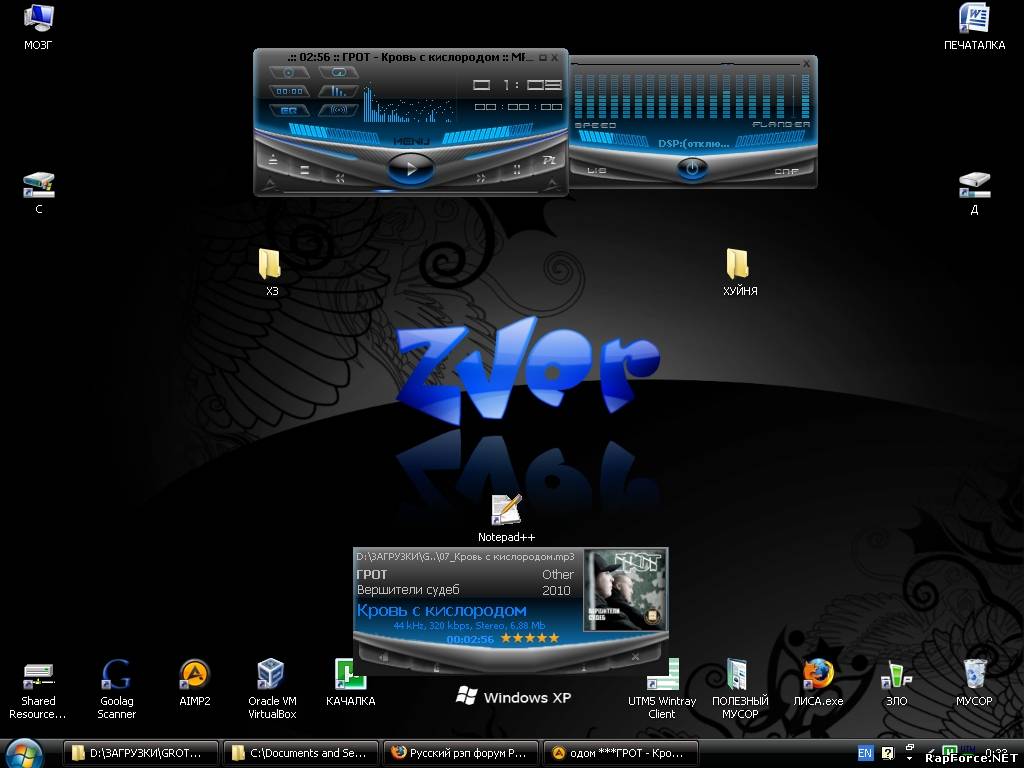Click the AIMP eject/open file button
This screenshot has width=1024, height=768.
273,159
